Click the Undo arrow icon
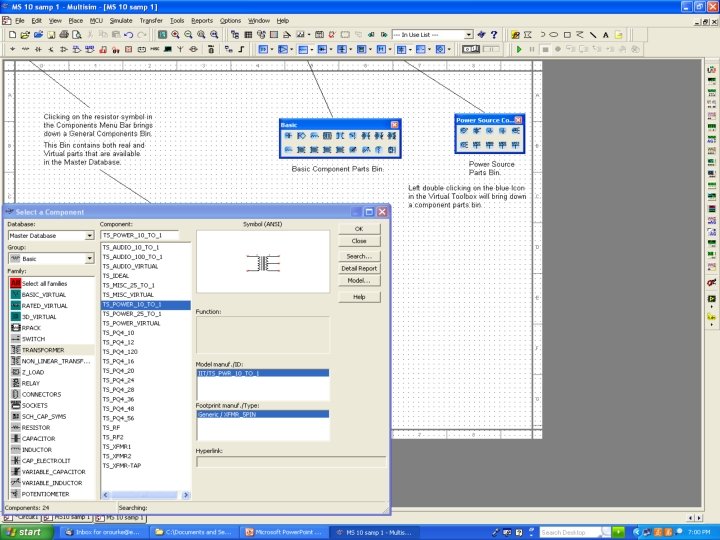 click(x=129, y=35)
